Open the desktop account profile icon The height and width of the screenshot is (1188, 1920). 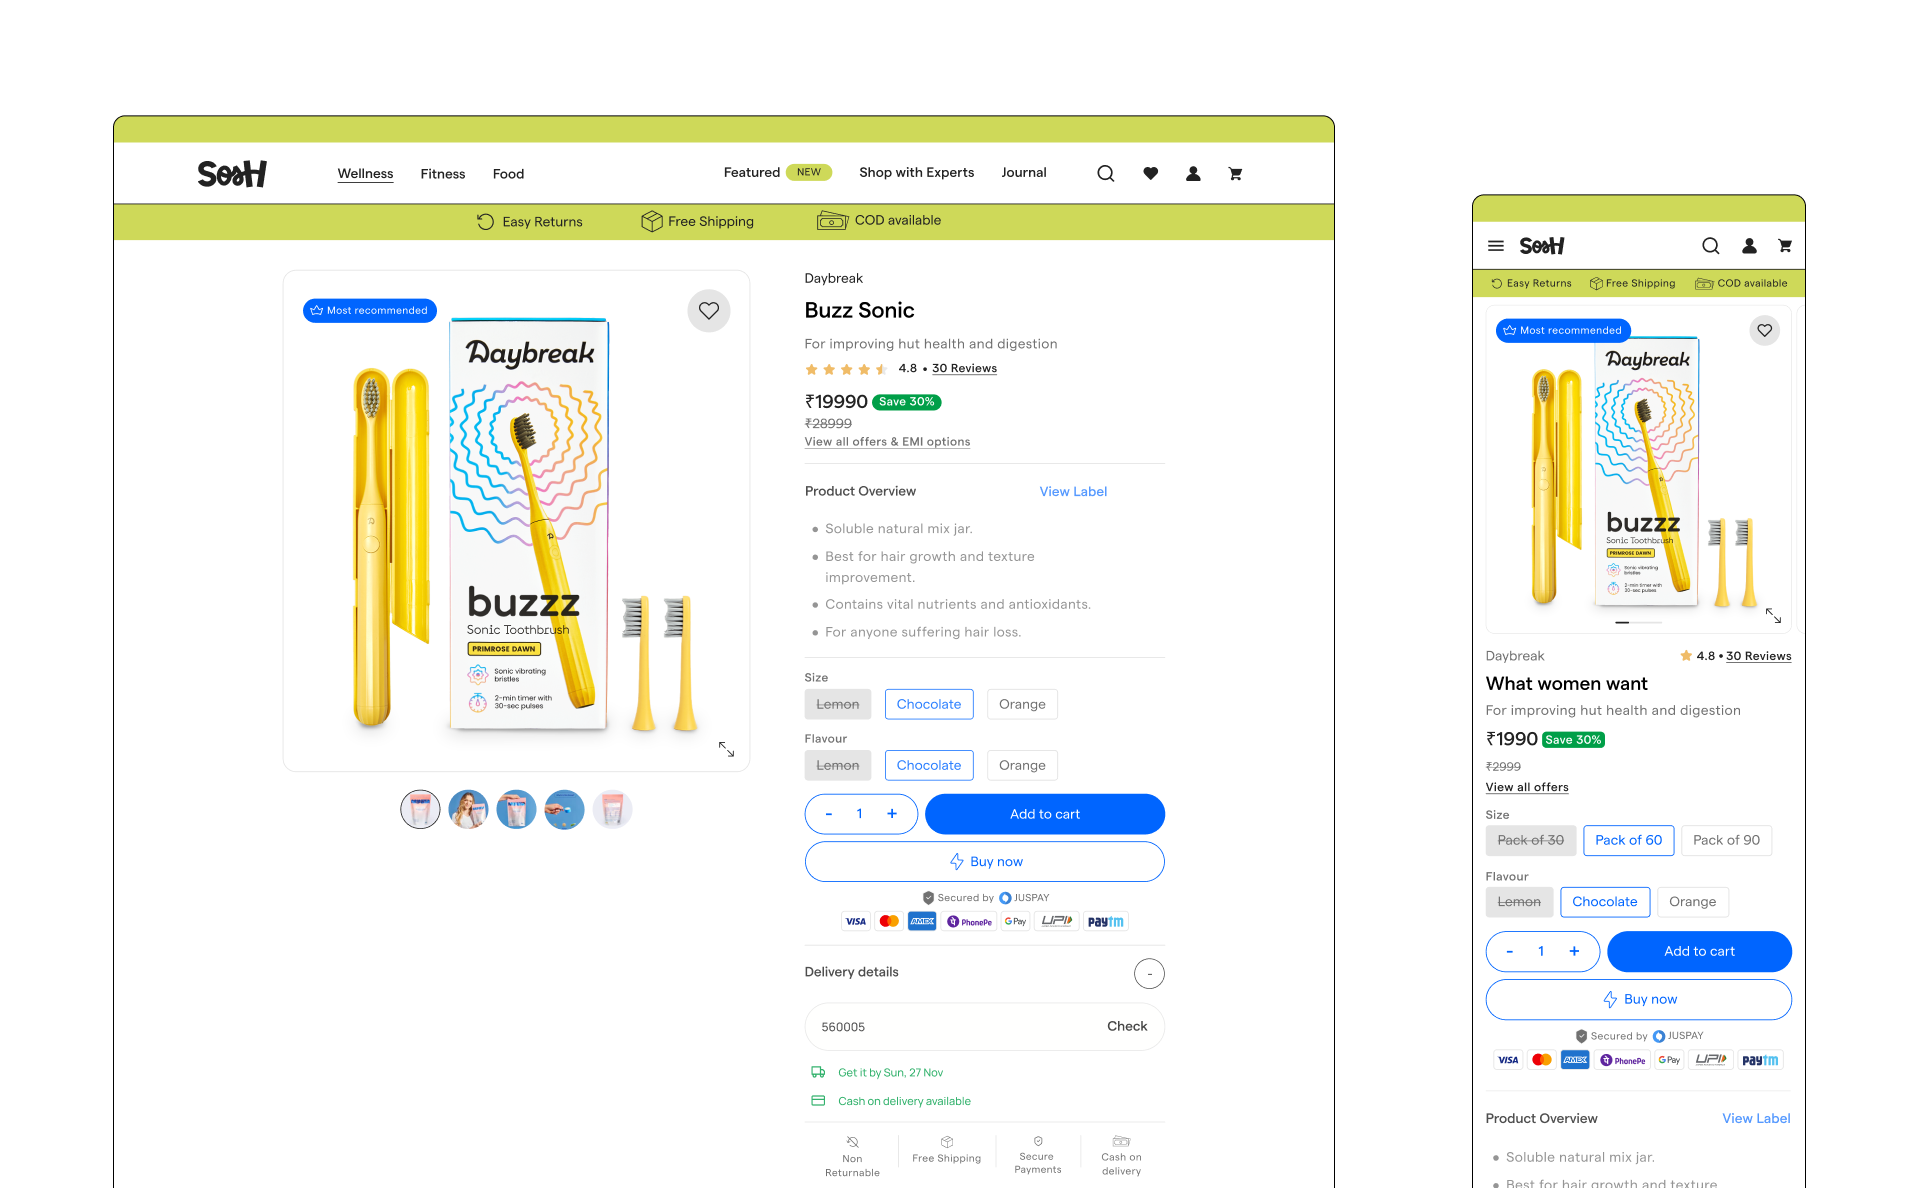tap(1193, 174)
